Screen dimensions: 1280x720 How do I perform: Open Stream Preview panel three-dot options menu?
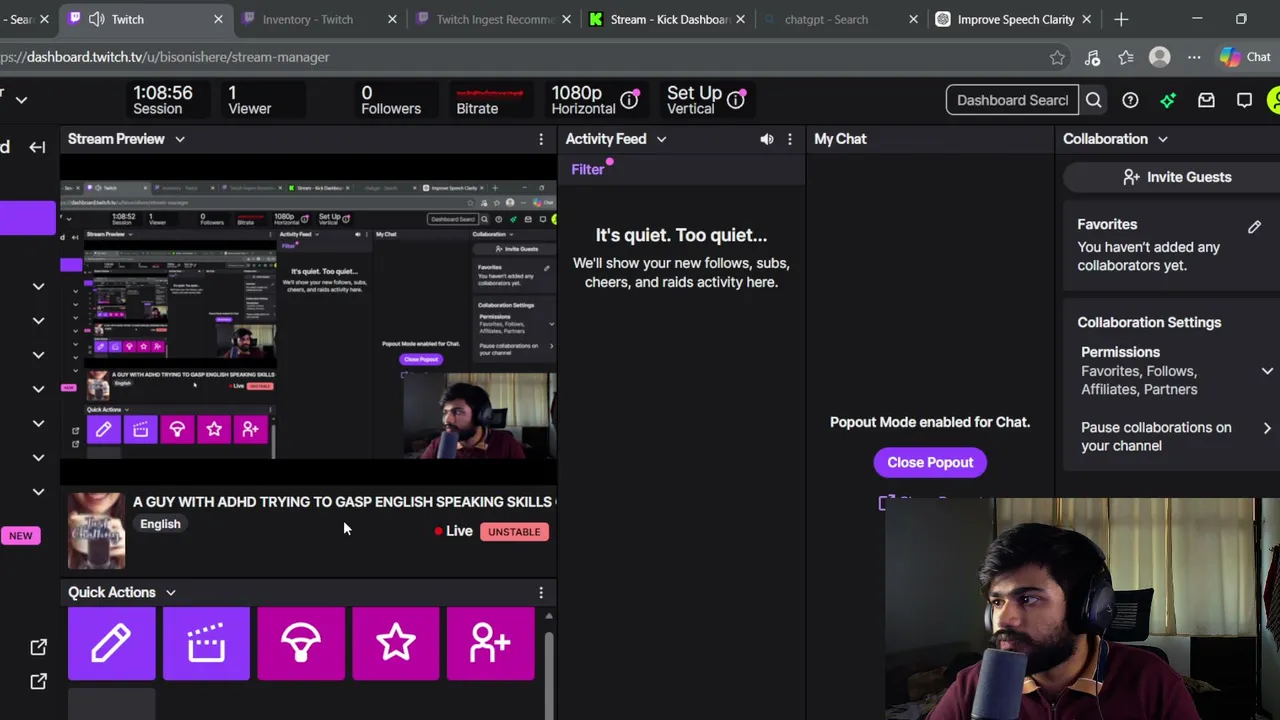541,139
